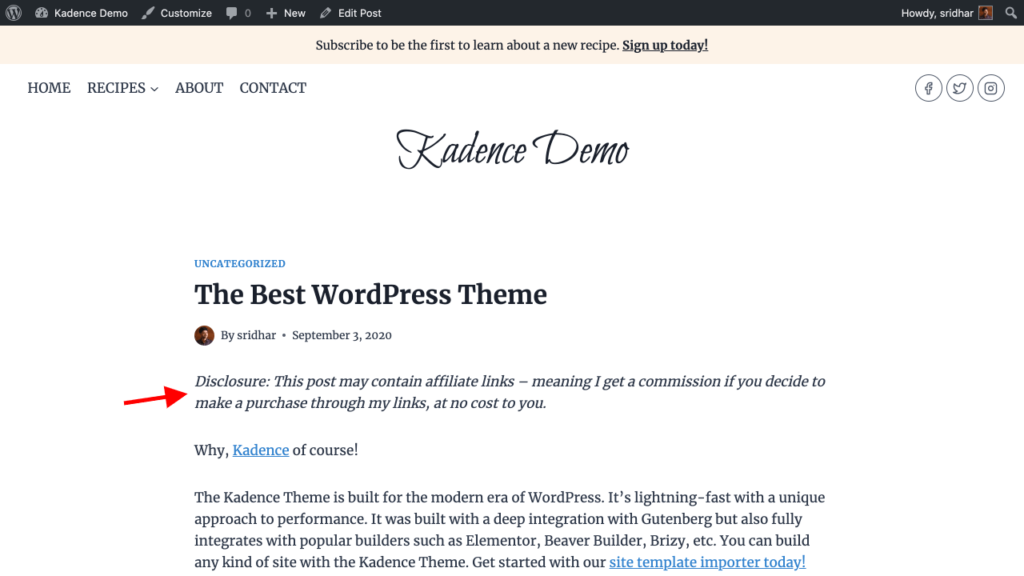Open the Kadence Demo dashboard link
Viewport: 1024px width, 576px height.
(82, 13)
